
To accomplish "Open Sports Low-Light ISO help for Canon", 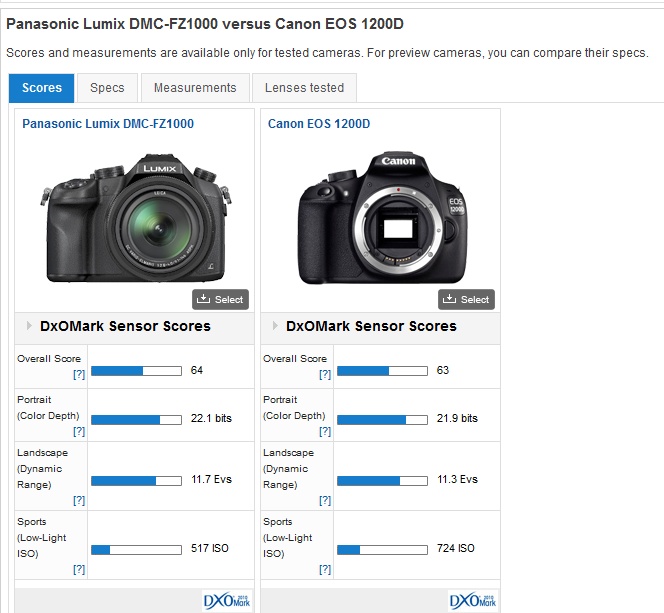I will [325, 569].
